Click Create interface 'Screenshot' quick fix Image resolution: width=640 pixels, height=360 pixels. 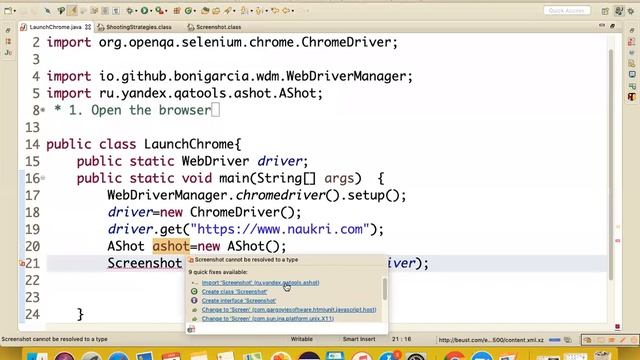[239, 300]
